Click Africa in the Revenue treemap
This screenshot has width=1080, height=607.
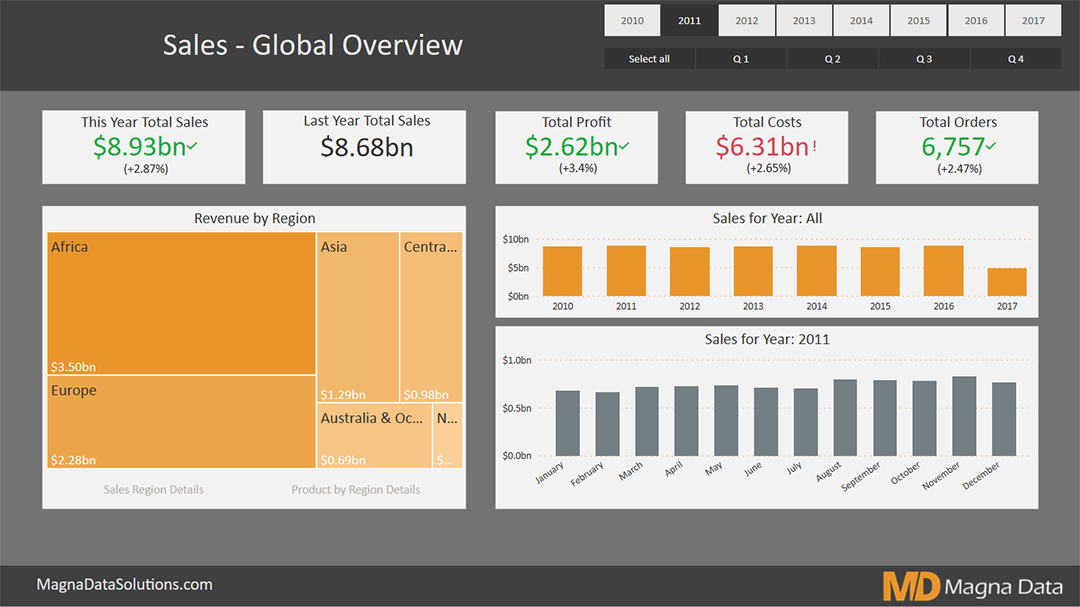[x=180, y=300]
